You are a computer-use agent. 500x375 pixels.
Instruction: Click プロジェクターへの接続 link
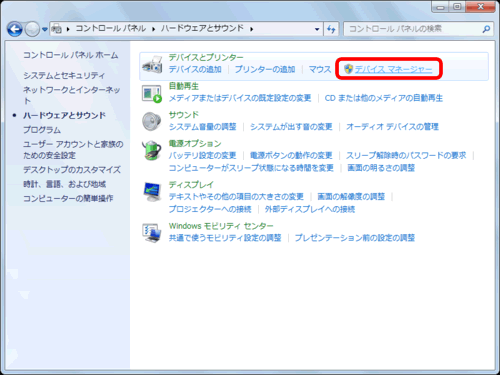click(x=210, y=209)
